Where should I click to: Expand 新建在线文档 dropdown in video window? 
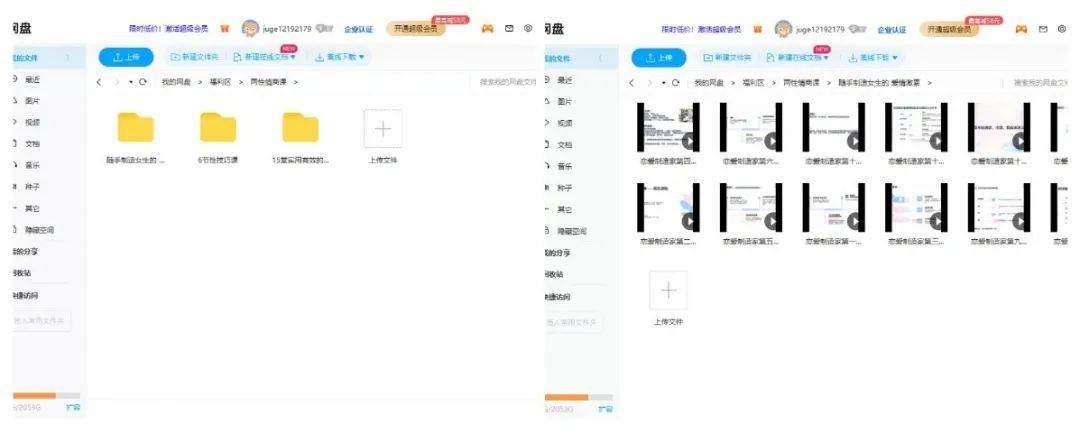826,58
